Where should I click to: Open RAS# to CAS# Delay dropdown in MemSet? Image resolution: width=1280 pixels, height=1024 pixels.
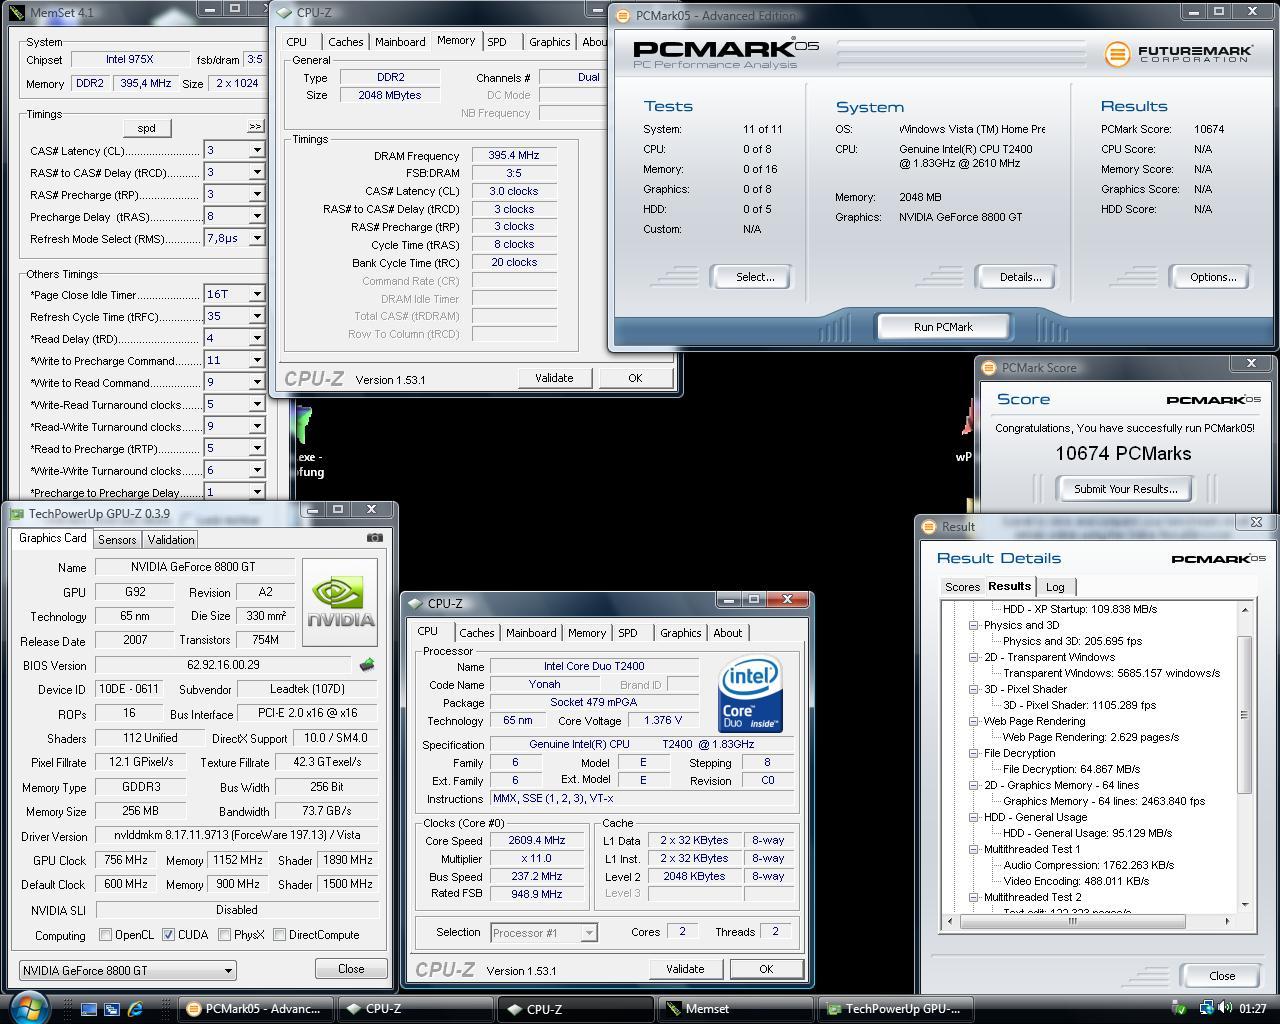pos(256,172)
